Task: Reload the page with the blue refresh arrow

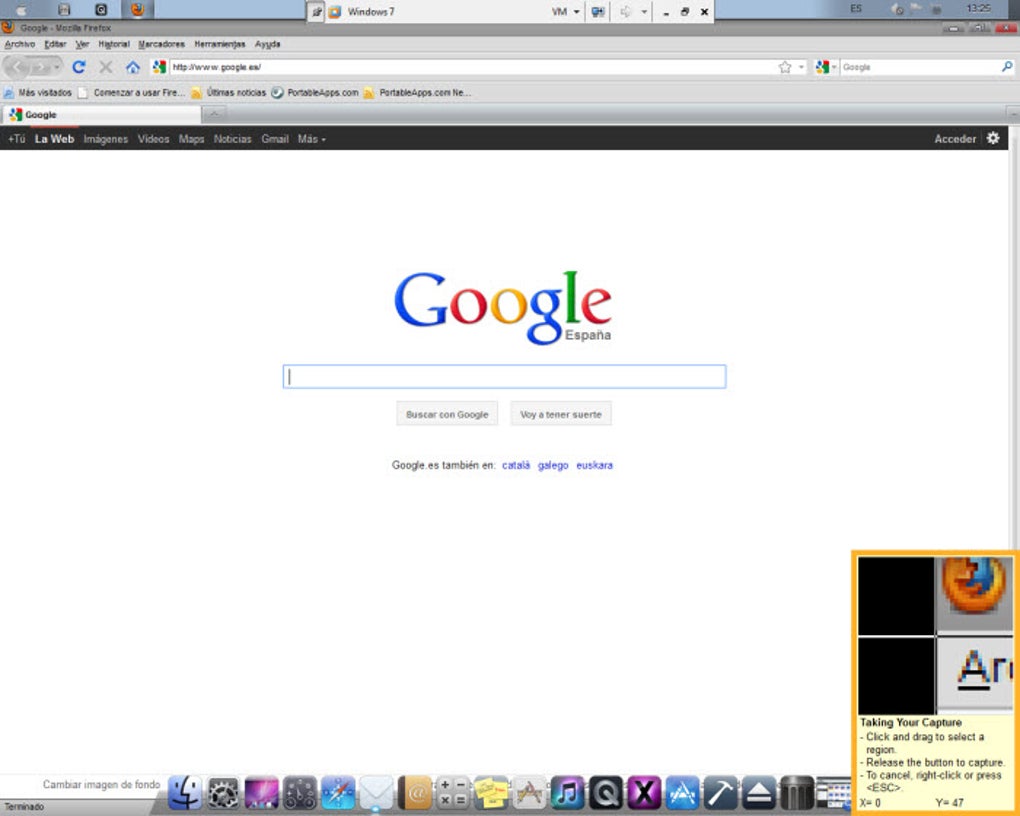Action: pos(79,66)
